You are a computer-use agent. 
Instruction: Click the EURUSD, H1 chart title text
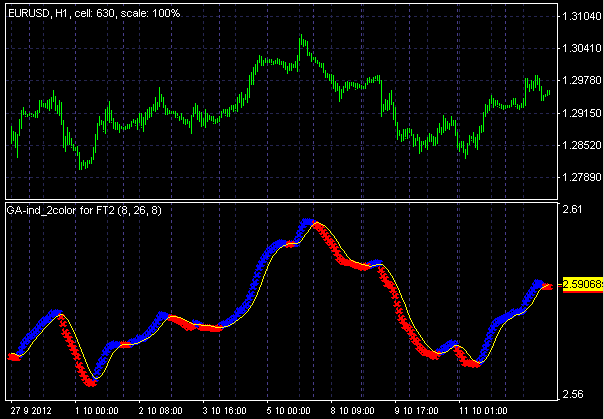pos(94,14)
